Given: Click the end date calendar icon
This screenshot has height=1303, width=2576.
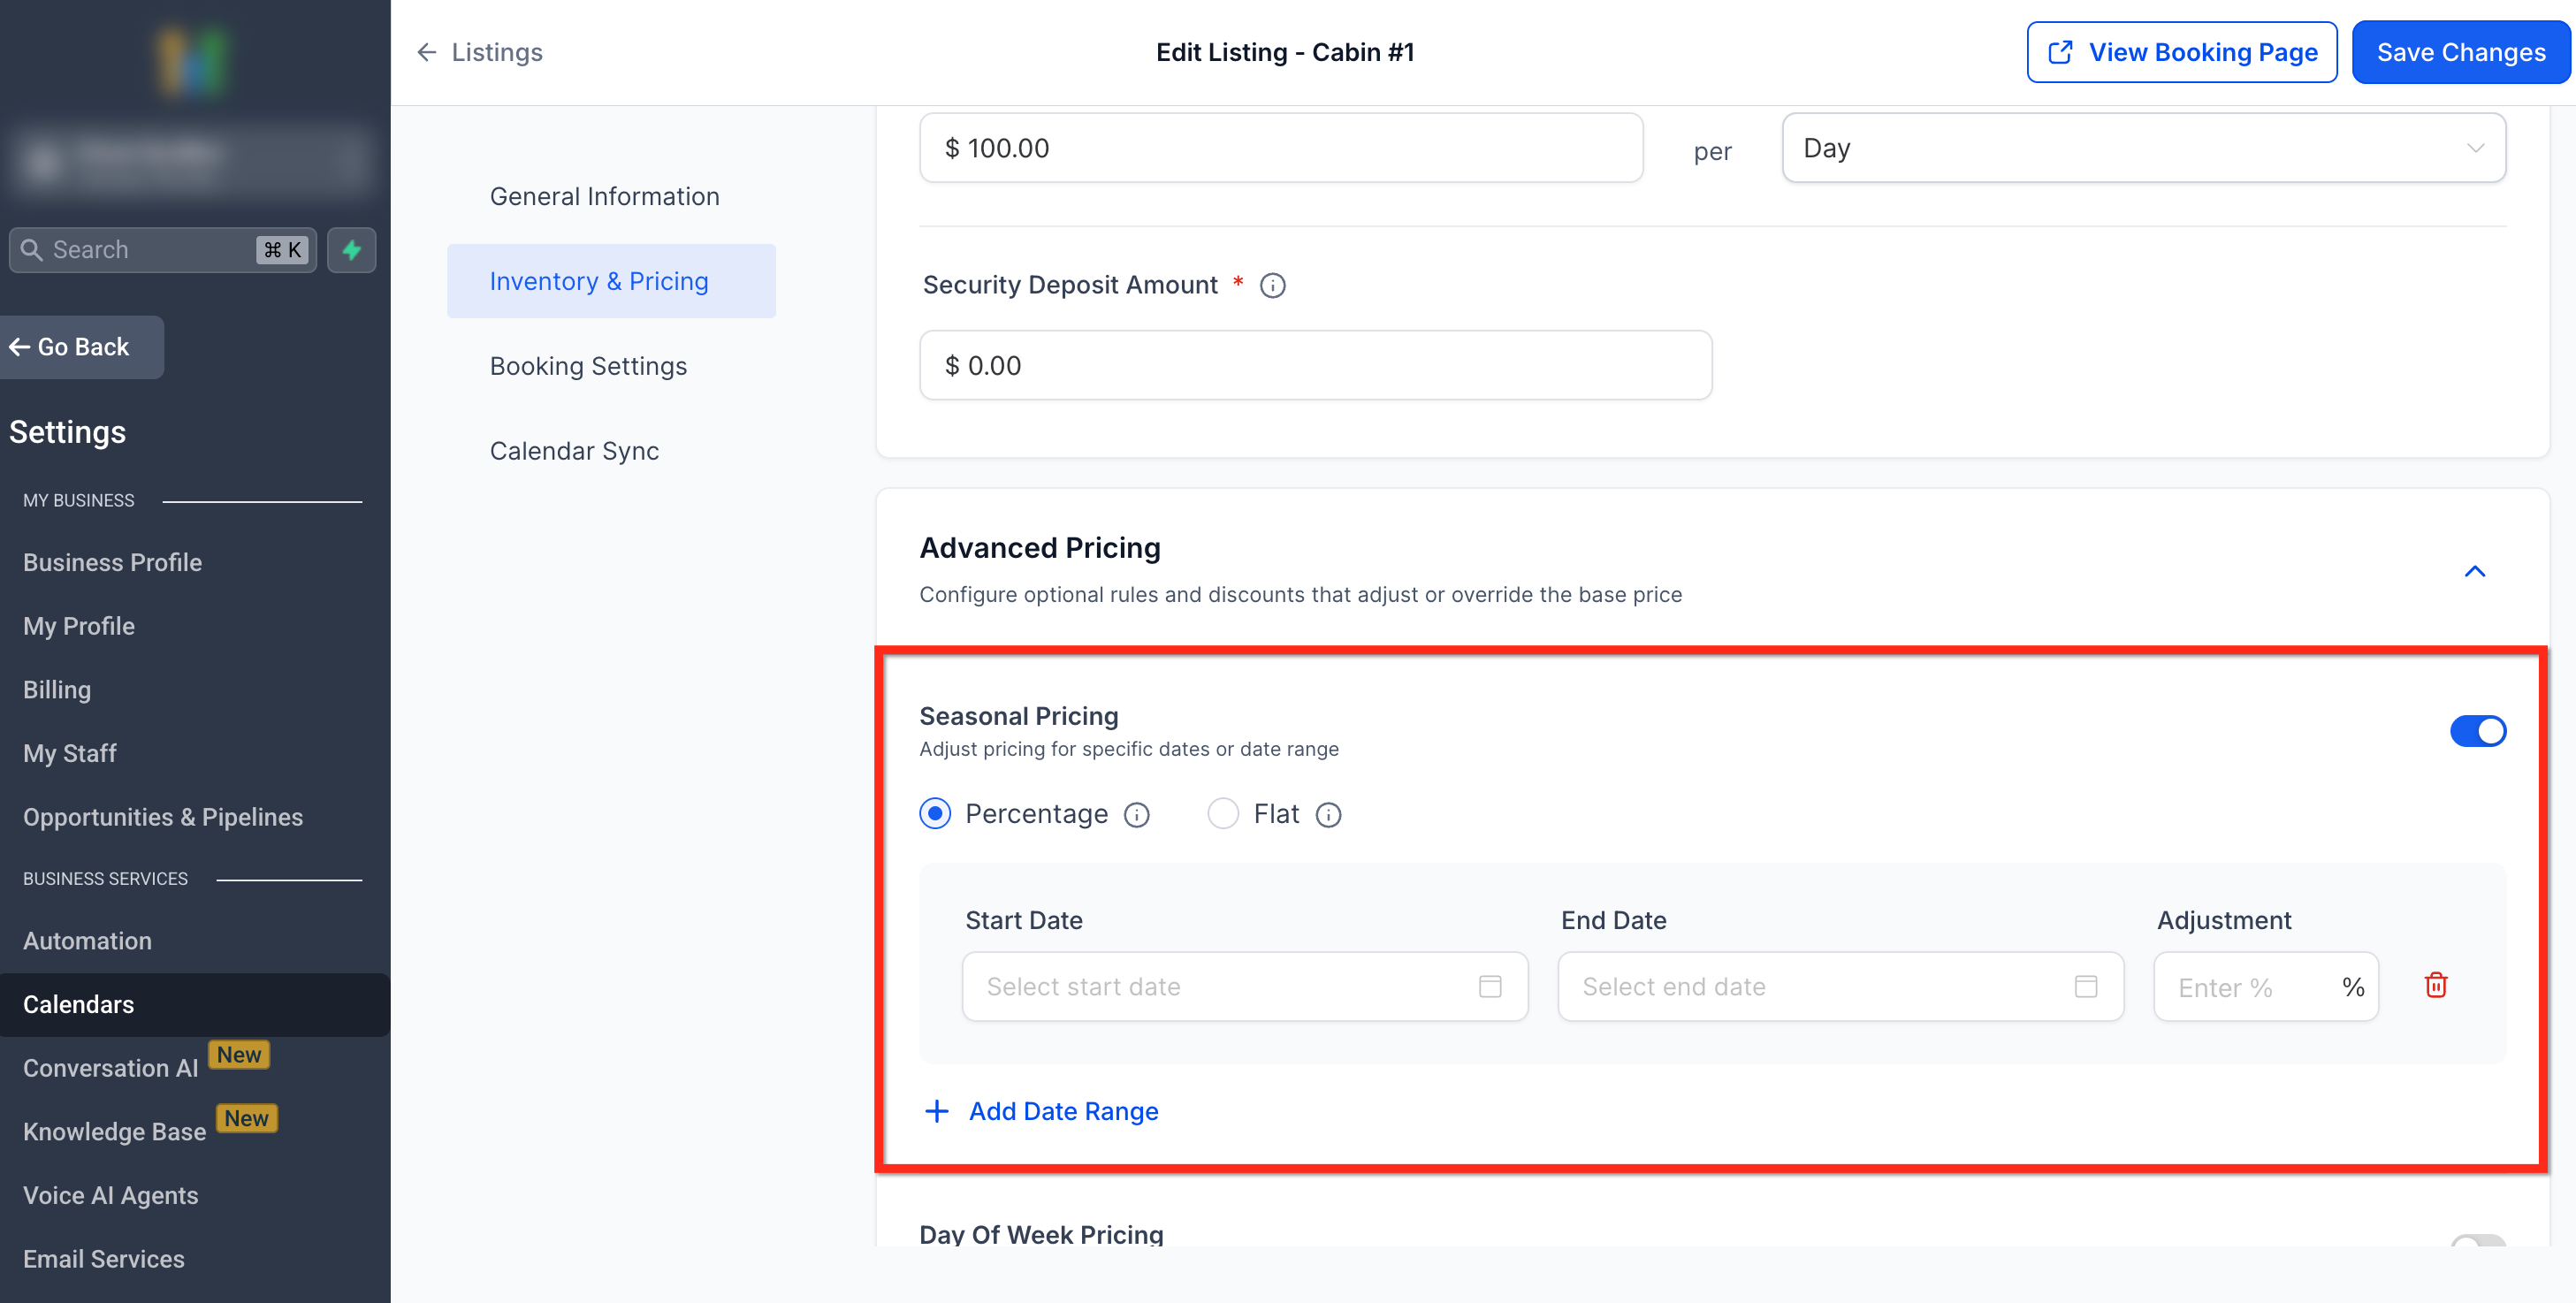Looking at the screenshot, I should (2085, 987).
